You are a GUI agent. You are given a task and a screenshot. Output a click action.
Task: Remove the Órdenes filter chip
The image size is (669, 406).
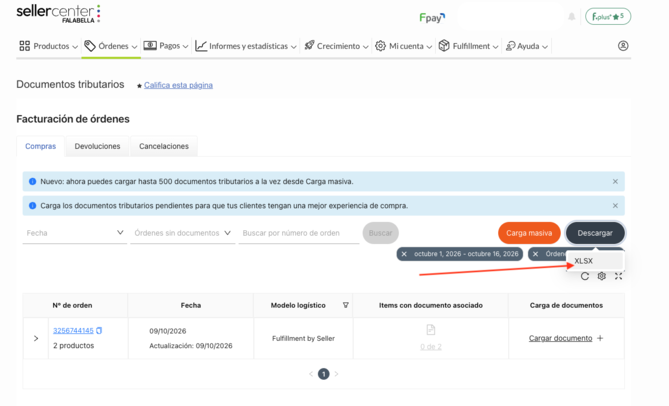(x=535, y=254)
